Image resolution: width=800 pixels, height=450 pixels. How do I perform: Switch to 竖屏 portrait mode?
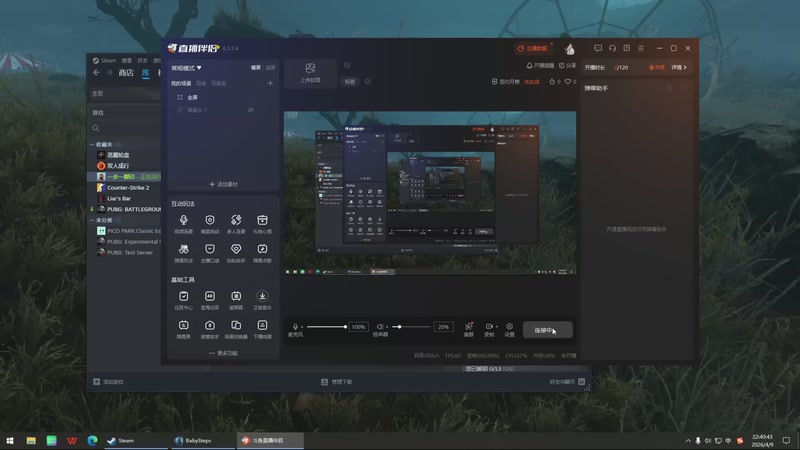click(270, 67)
